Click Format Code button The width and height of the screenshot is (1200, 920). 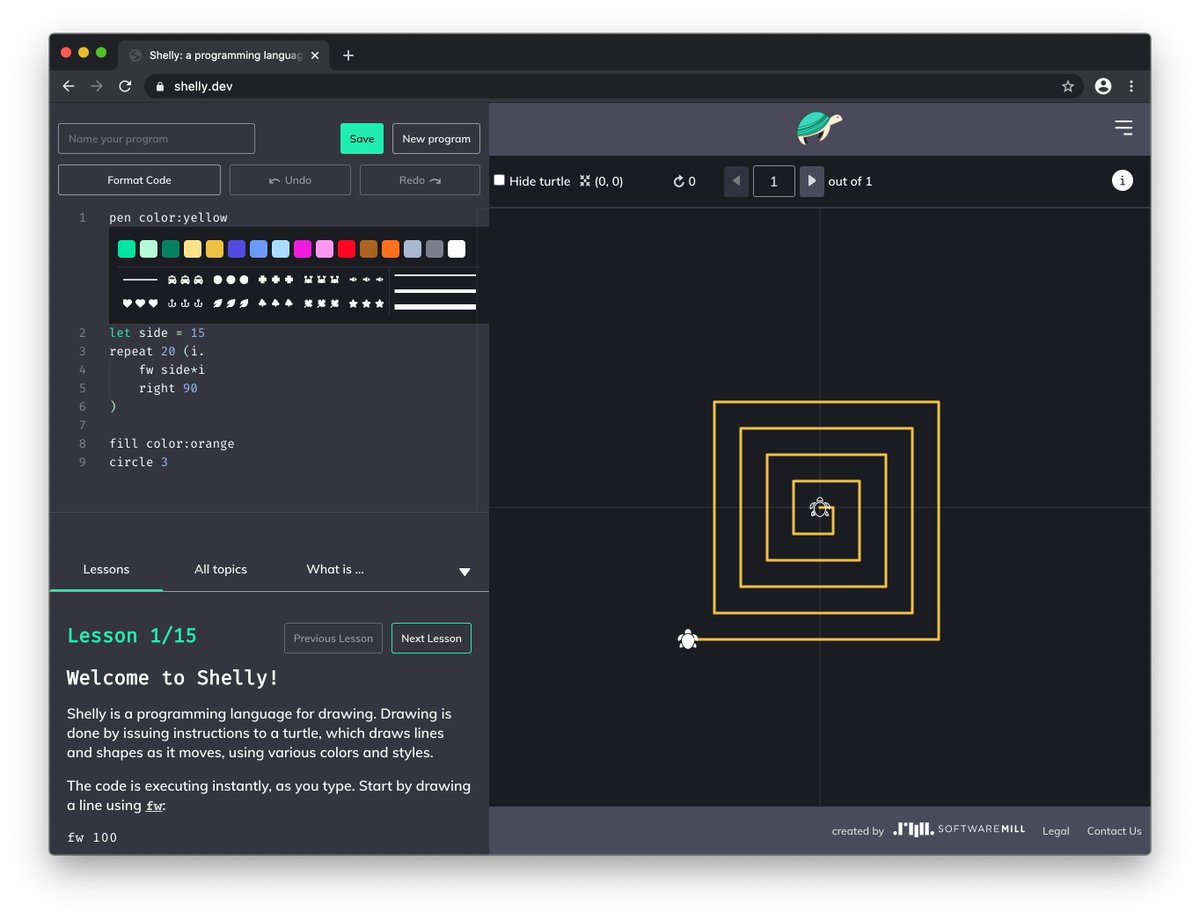point(139,180)
